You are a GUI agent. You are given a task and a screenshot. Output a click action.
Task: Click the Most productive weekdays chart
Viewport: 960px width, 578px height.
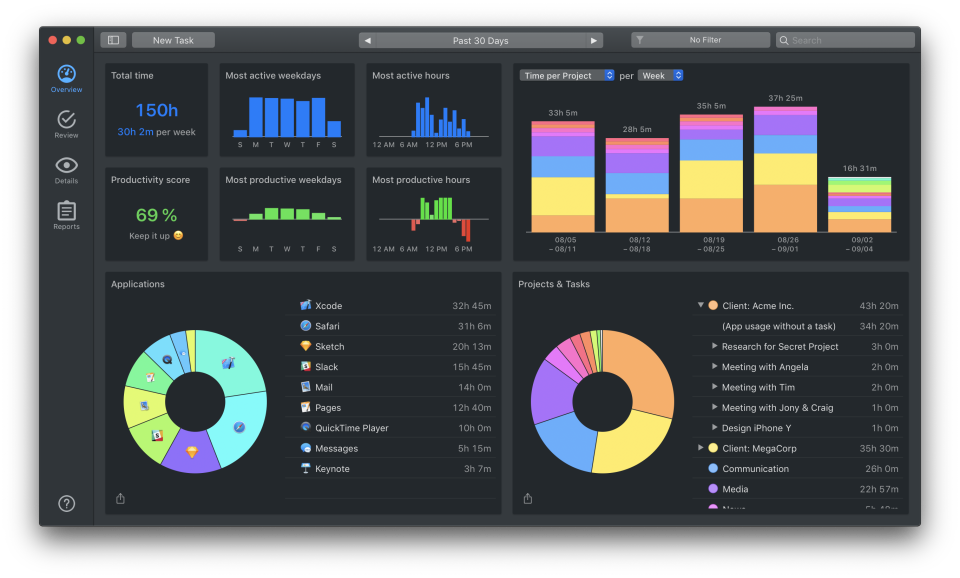287,214
